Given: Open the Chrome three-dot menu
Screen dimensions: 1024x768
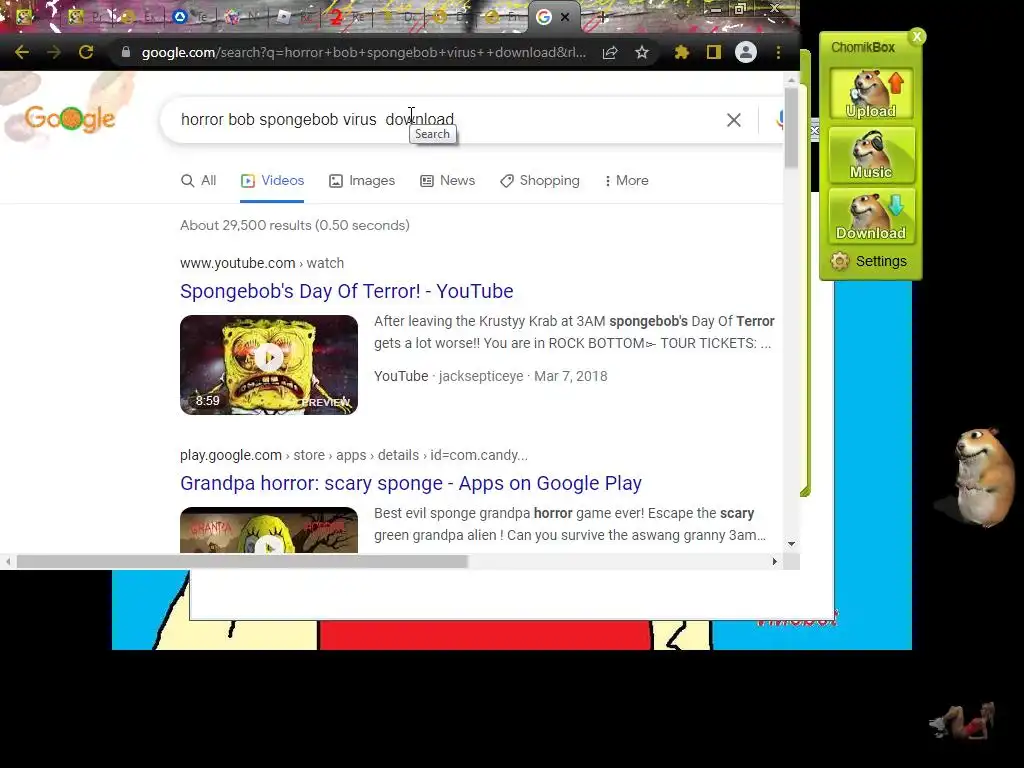Looking at the screenshot, I should pos(778,52).
